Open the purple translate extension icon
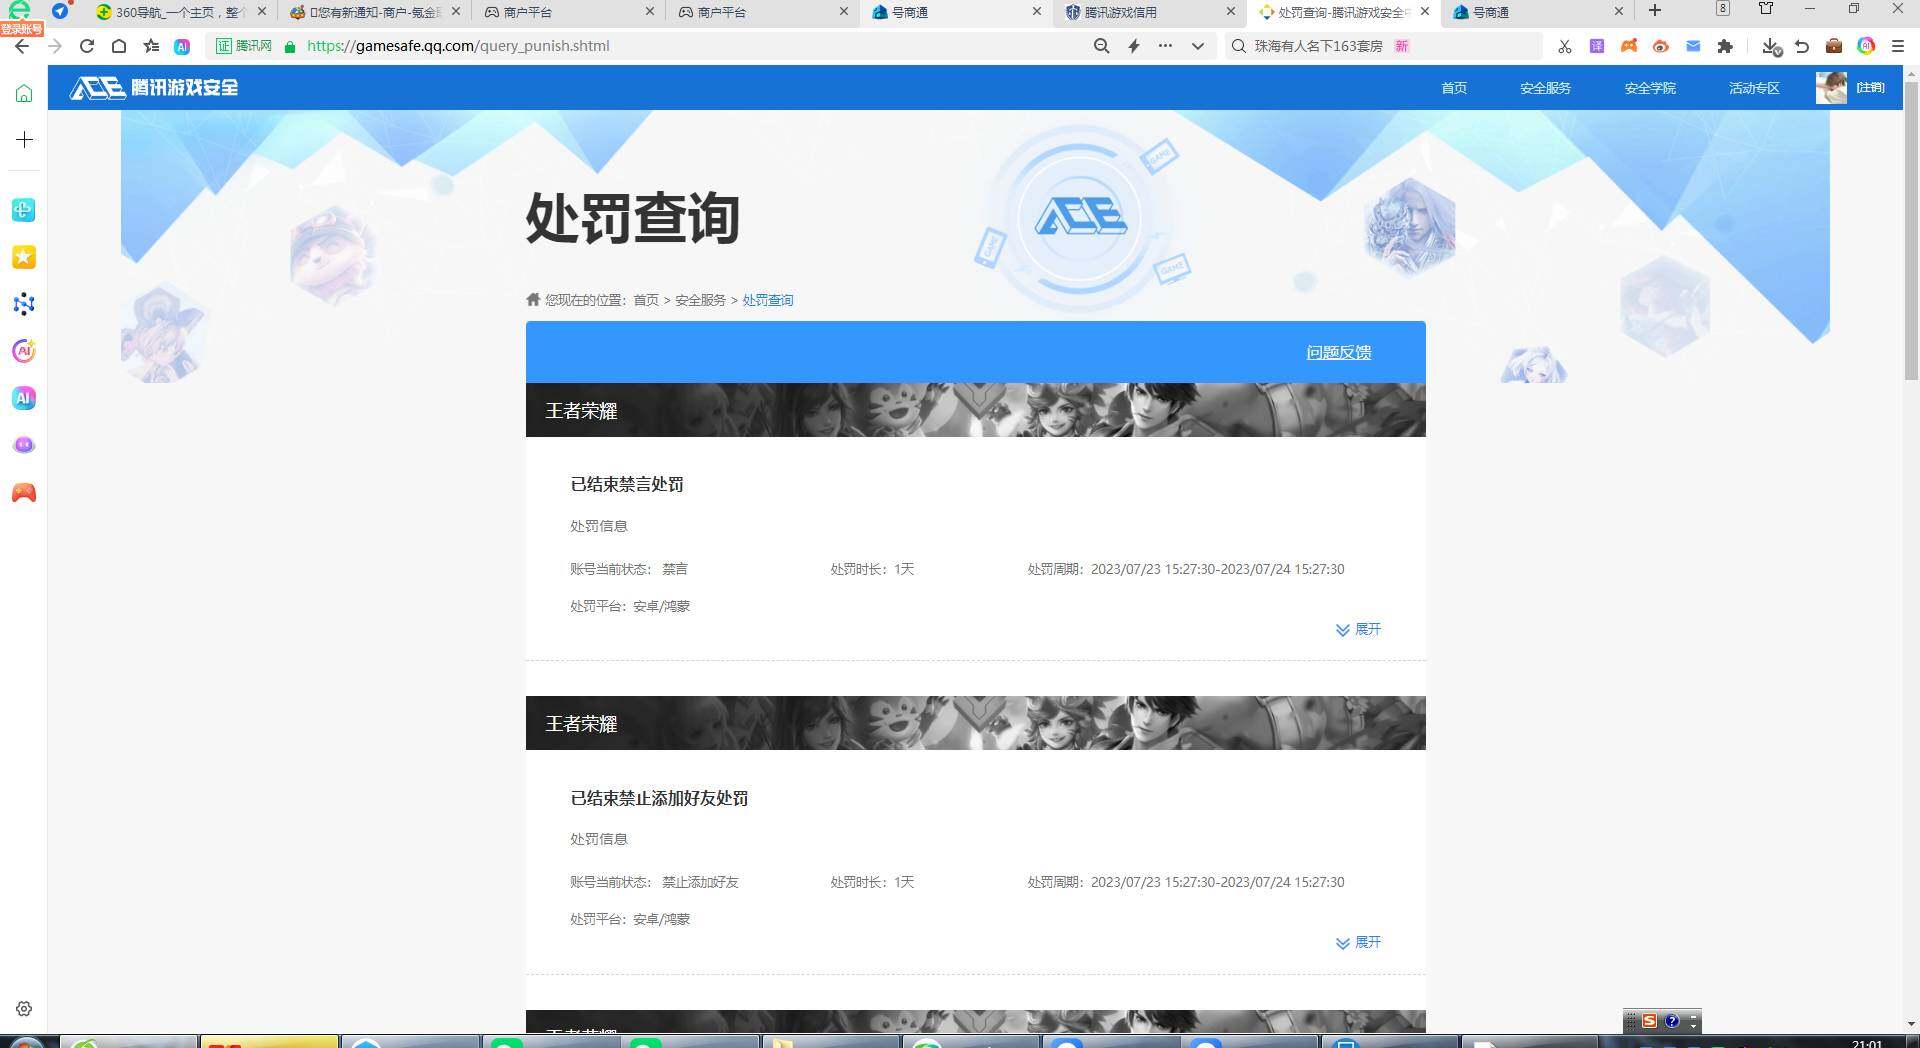The height and width of the screenshot is (1048, 1920). tap(1597, 46)
